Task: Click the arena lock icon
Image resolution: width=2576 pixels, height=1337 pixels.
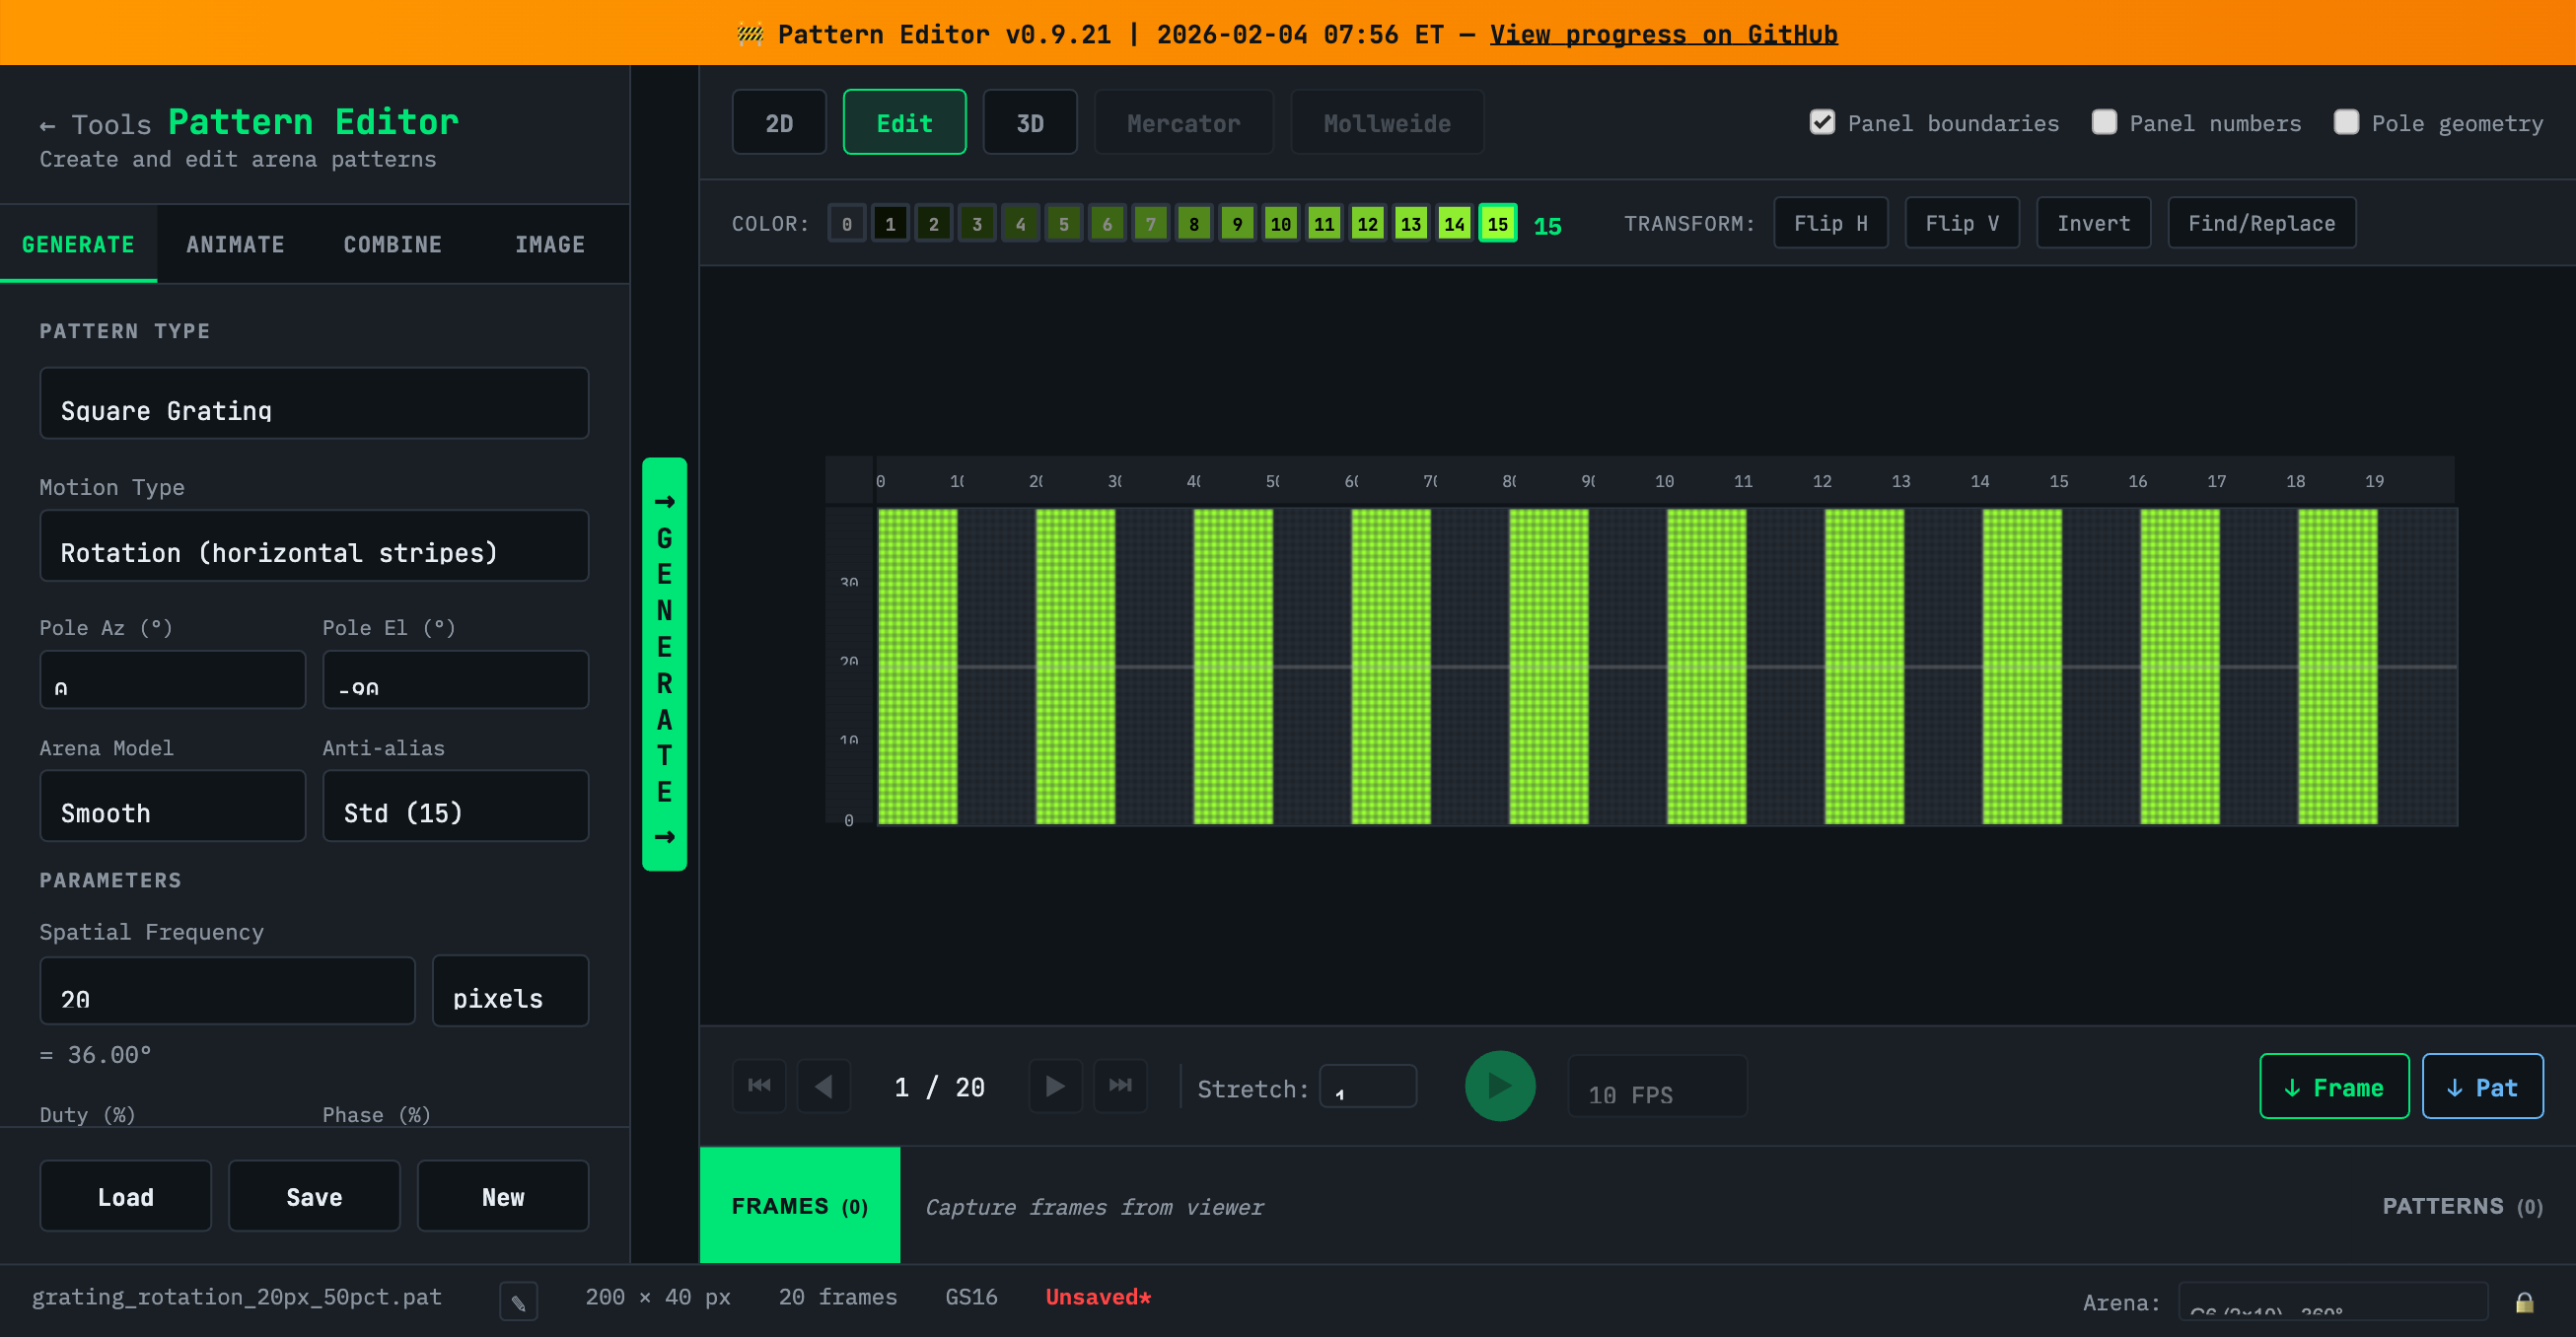Action: pyautogui.click(x=2524, y=1302)
